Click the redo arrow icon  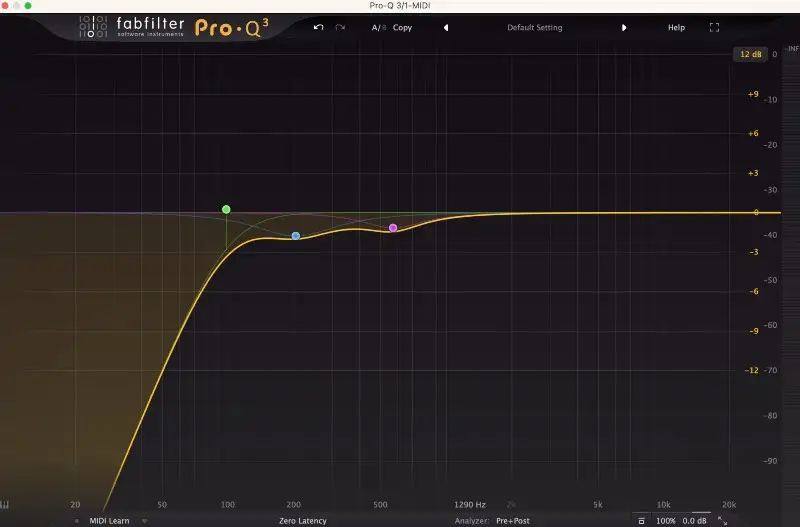341,27
